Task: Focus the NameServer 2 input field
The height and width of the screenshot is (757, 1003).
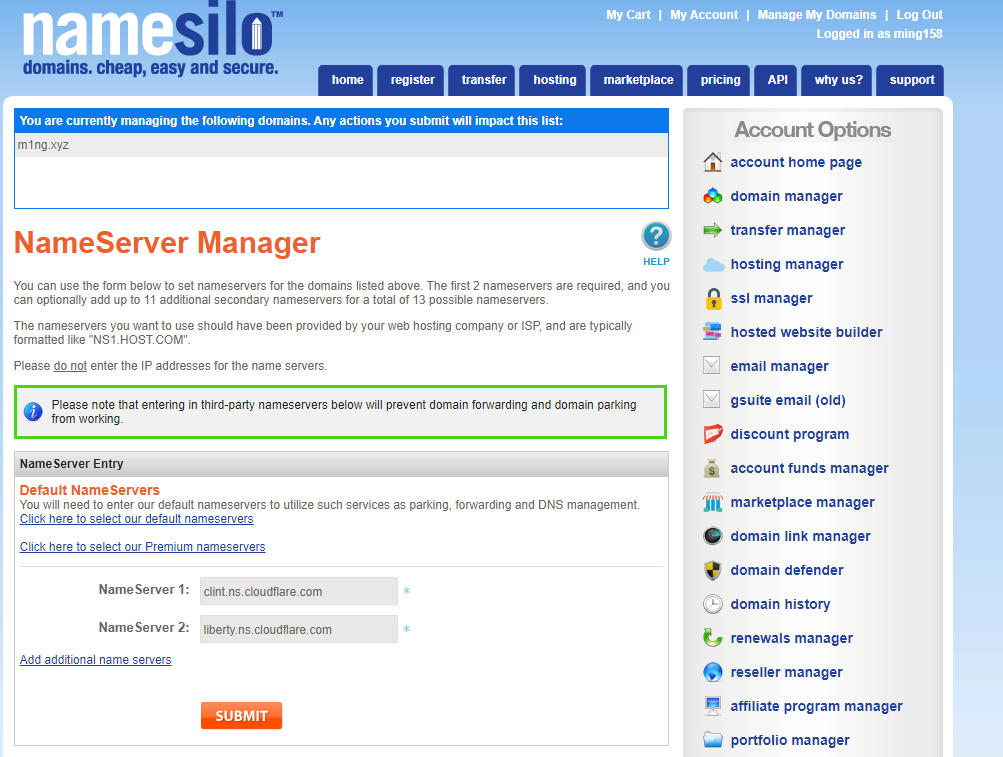Action: click(299, 629)
